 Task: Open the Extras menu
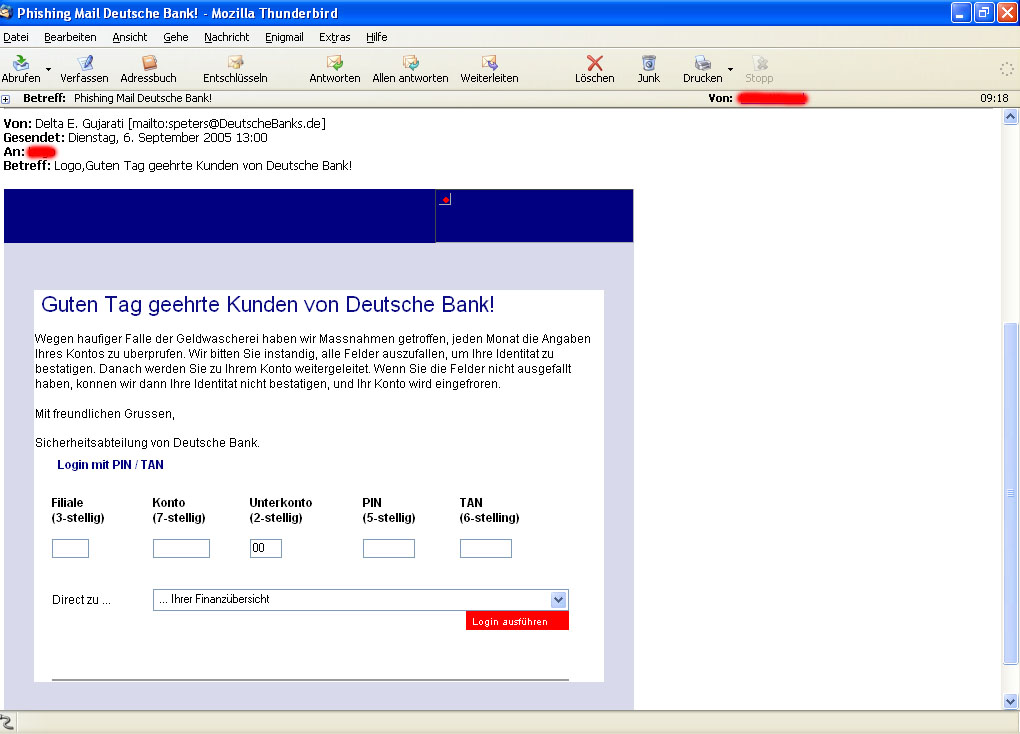(x=334, y=37)
